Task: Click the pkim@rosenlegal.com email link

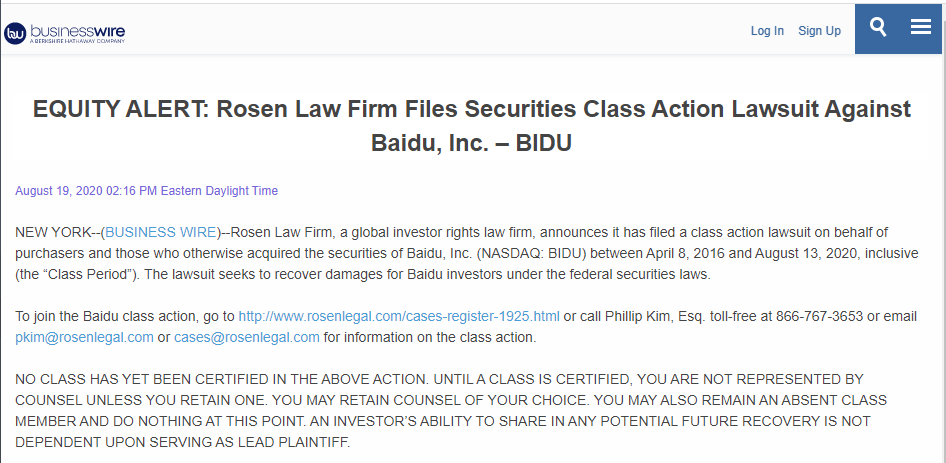Action: (84, 337)
